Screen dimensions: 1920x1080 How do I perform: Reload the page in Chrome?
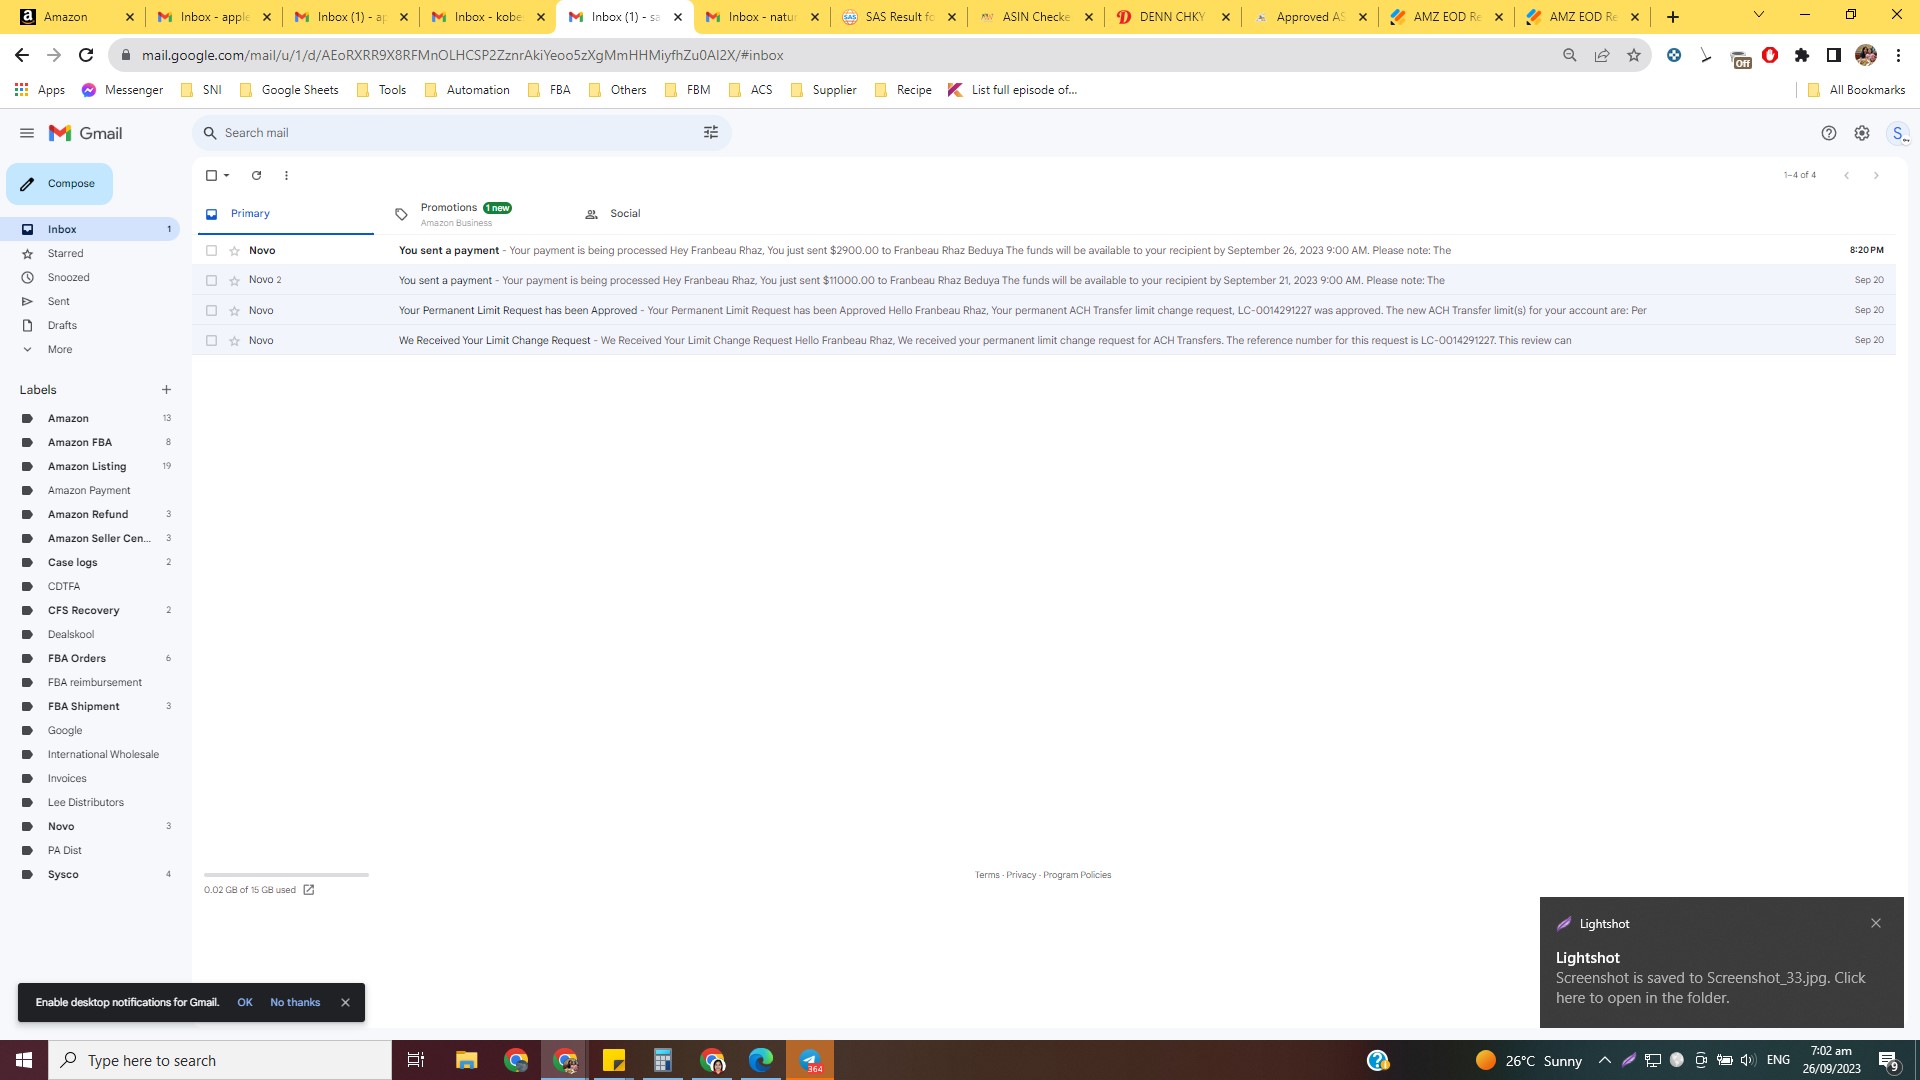pos(86,55)
